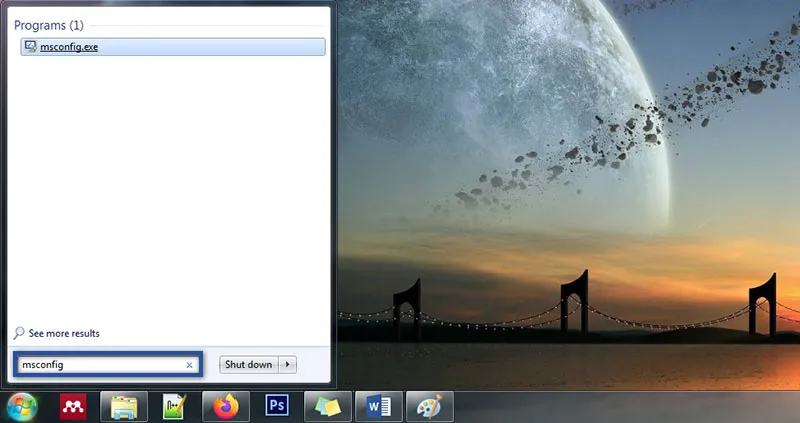
Task: Open Windows Explorer from the taskbar
Action: point(124,407)
